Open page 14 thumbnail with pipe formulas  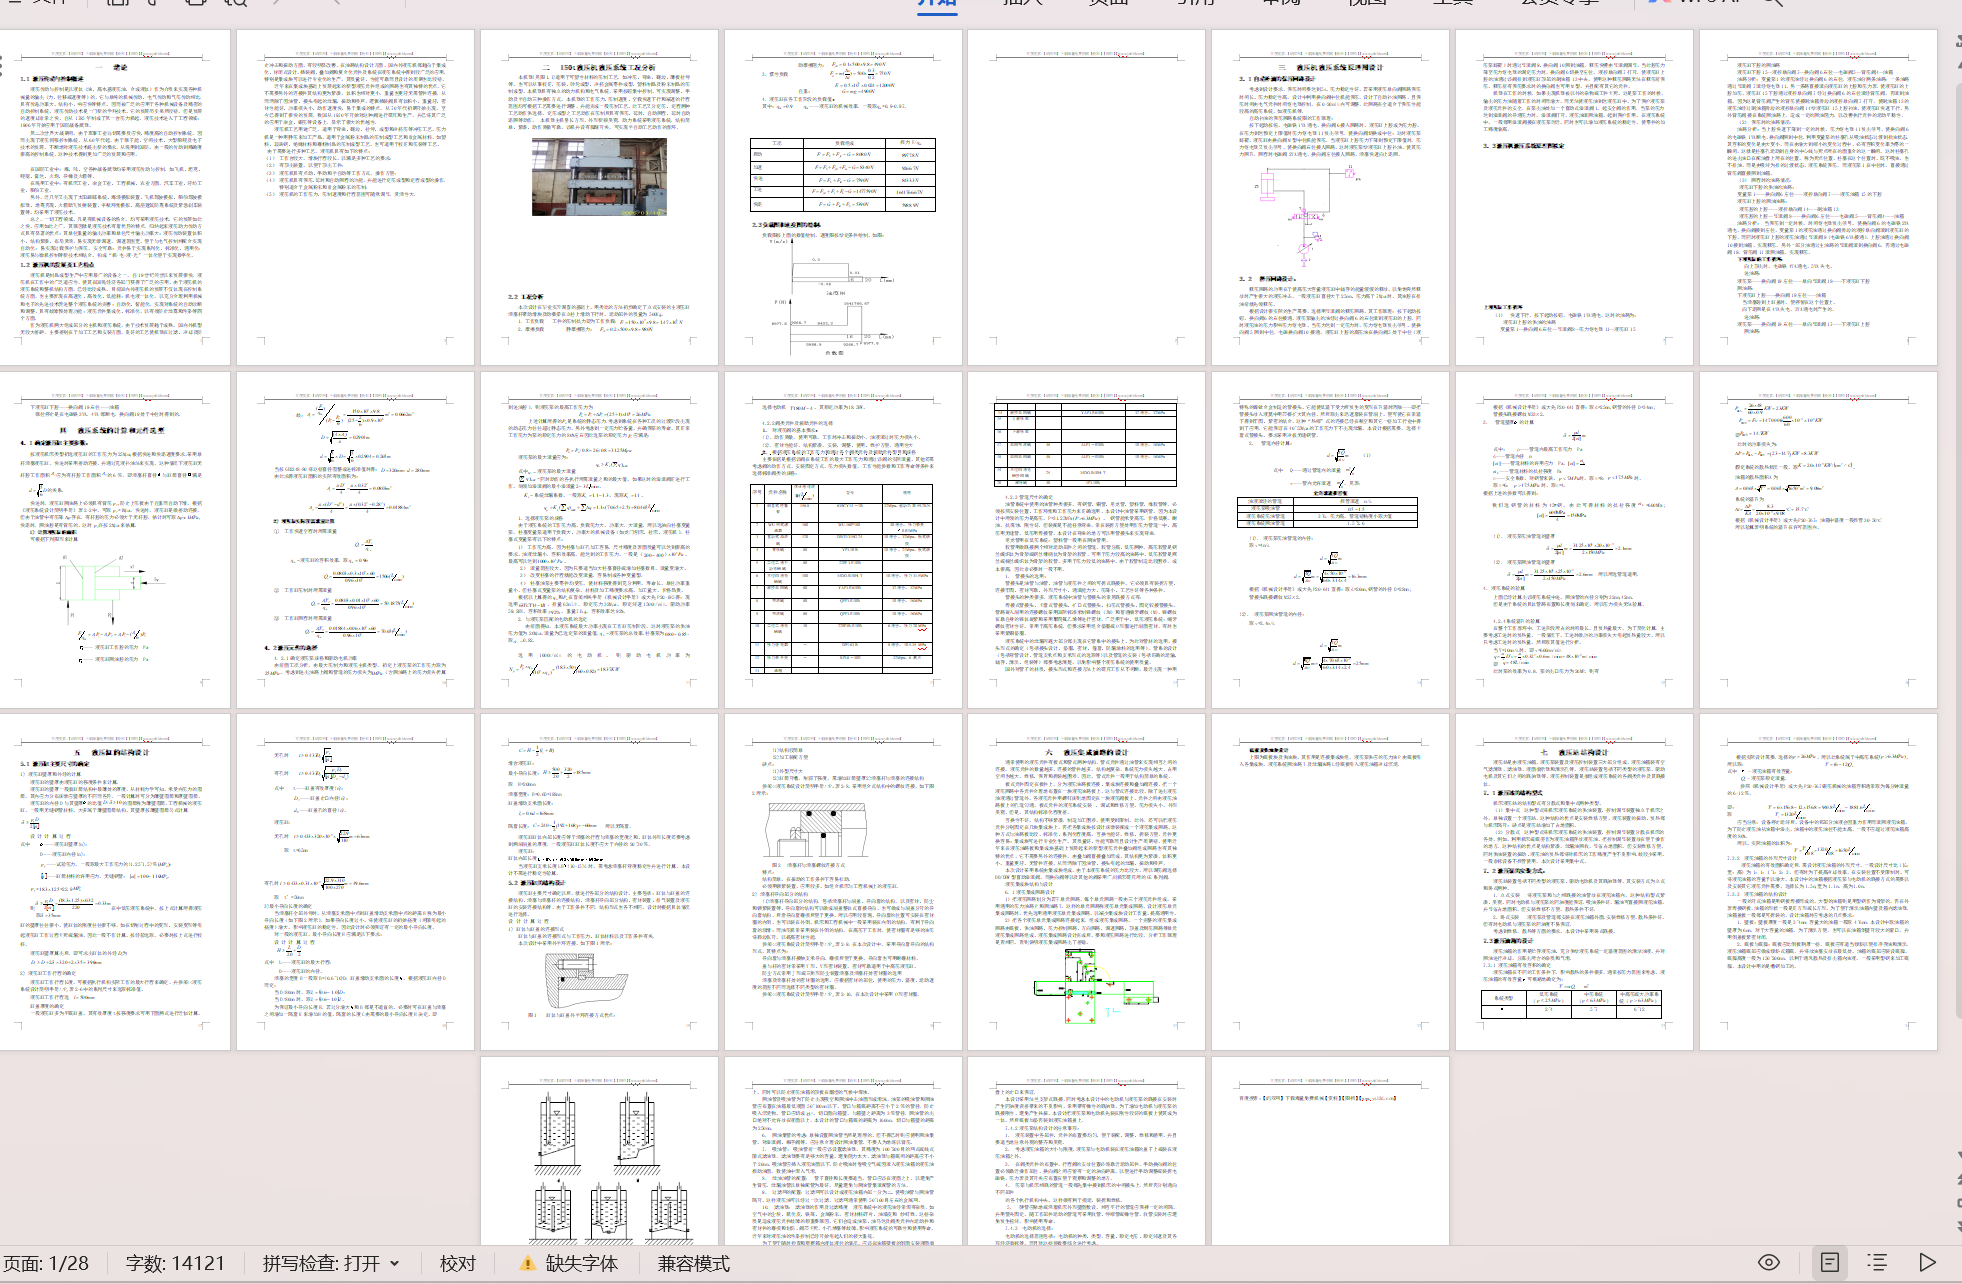(x=1330, y=540)
